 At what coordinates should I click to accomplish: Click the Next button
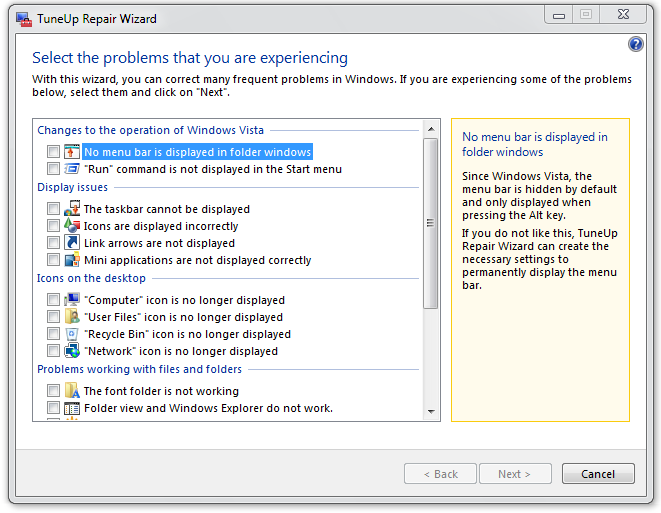coord(515,474)
